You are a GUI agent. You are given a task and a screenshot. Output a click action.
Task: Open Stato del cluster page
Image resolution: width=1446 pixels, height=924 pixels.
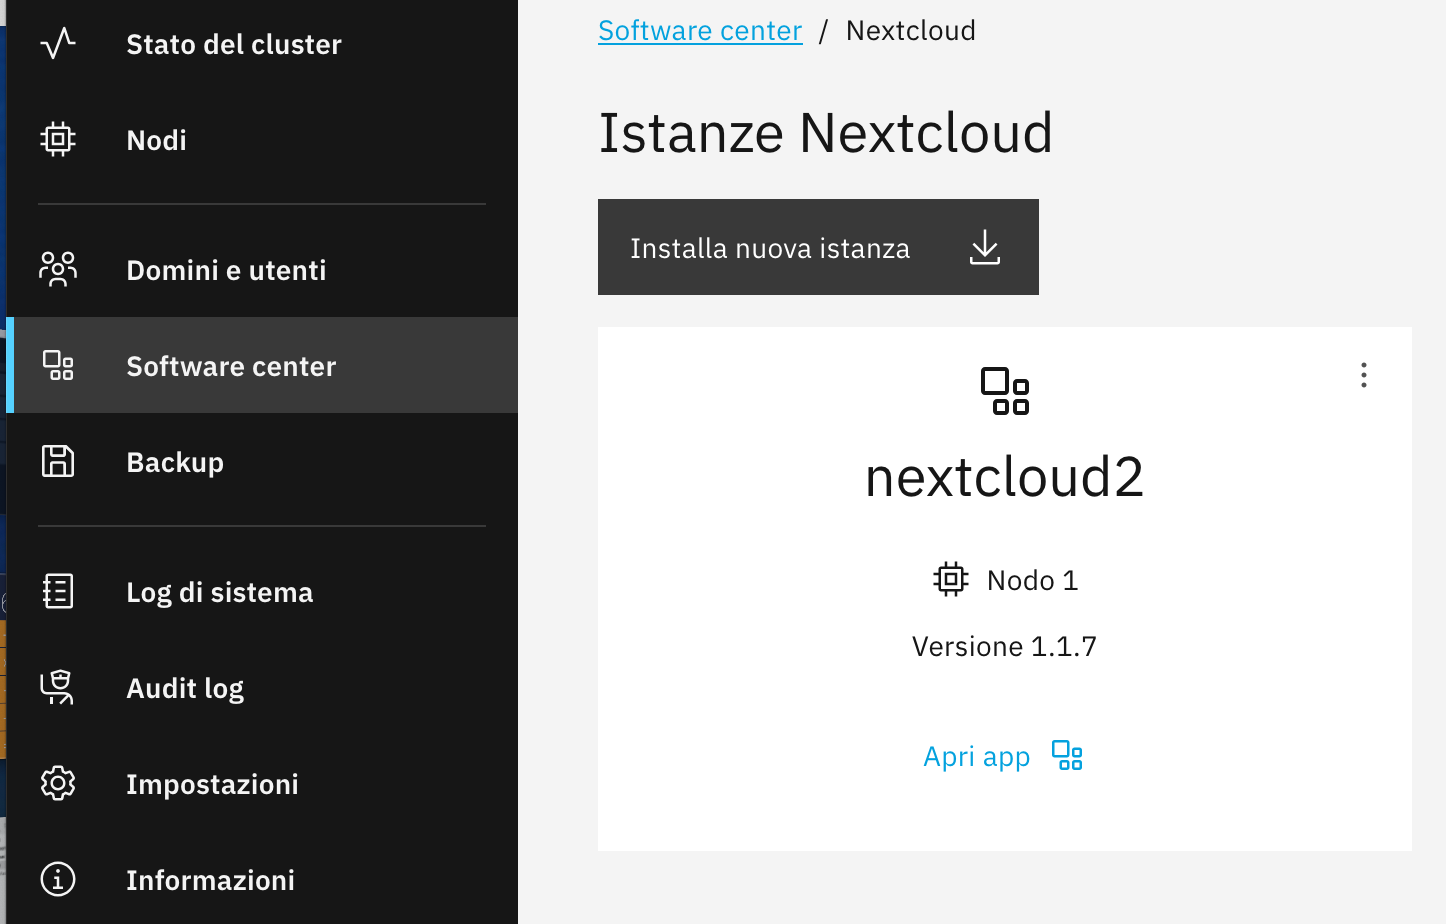tap(262, 44)
